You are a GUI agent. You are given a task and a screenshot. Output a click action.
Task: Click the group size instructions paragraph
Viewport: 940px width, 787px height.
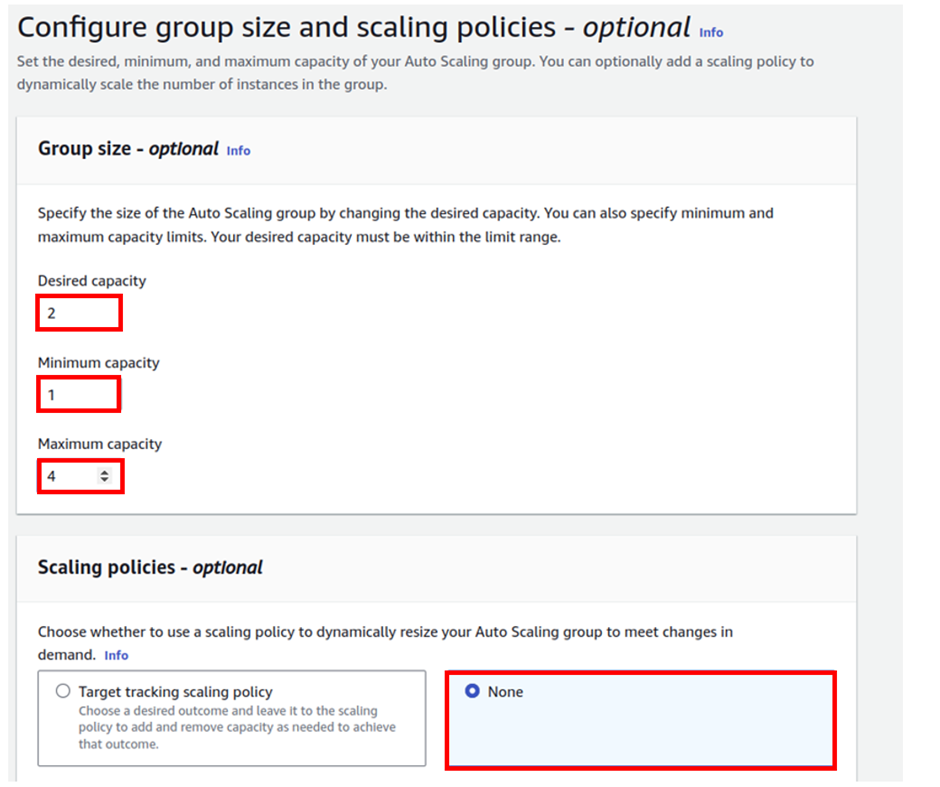(x=405, y=225)
